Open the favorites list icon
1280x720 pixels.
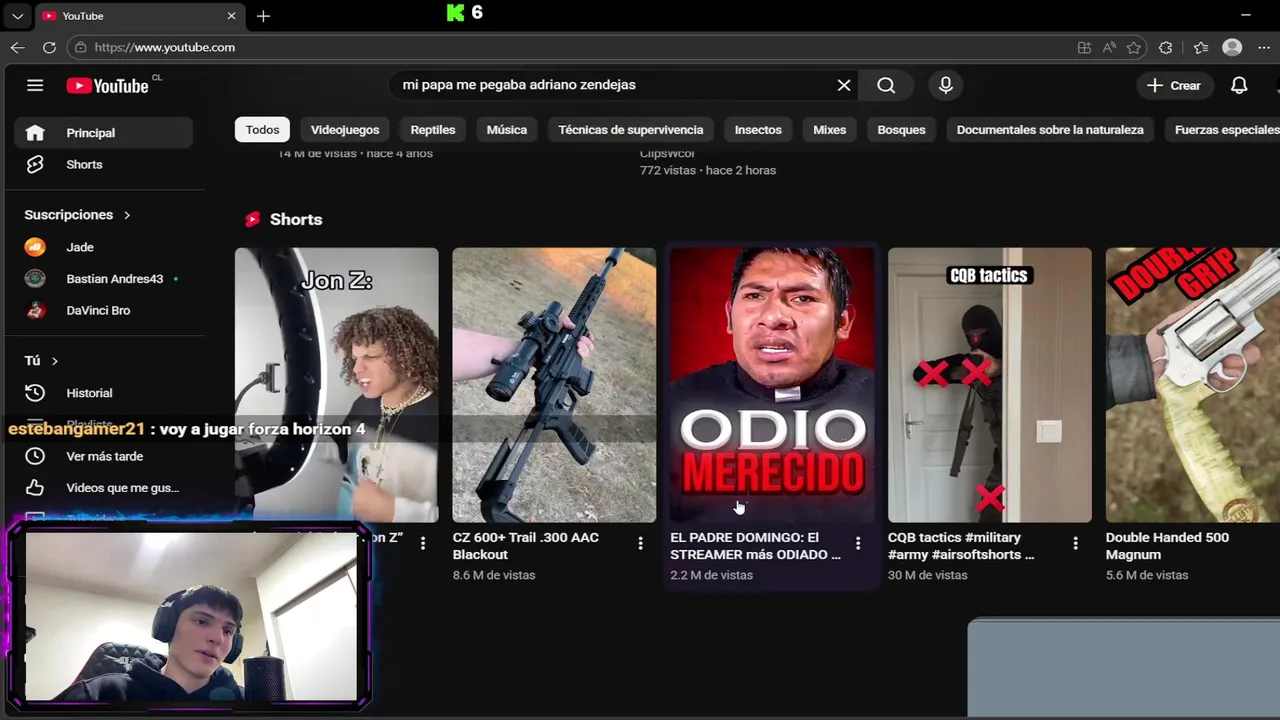1201,47
